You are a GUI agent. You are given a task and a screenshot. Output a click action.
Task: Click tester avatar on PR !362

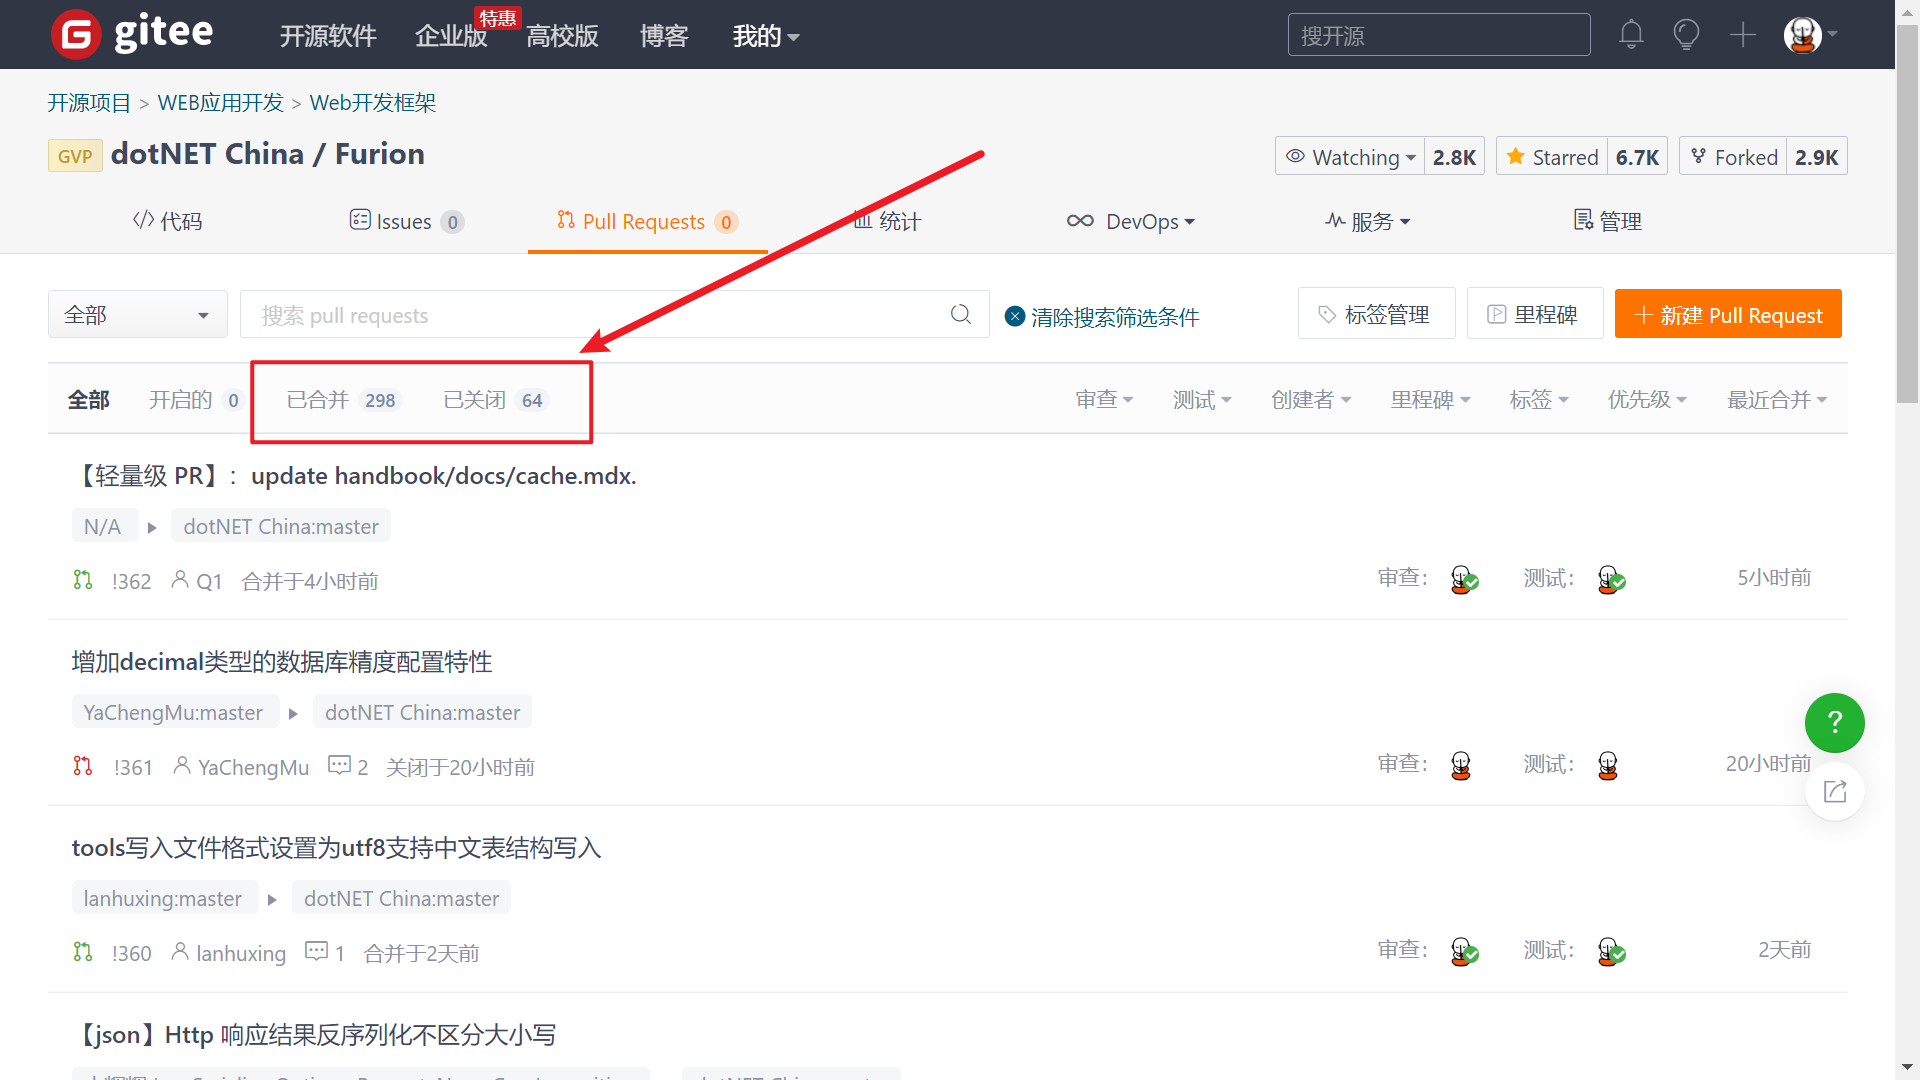(x=1610, y=579)
